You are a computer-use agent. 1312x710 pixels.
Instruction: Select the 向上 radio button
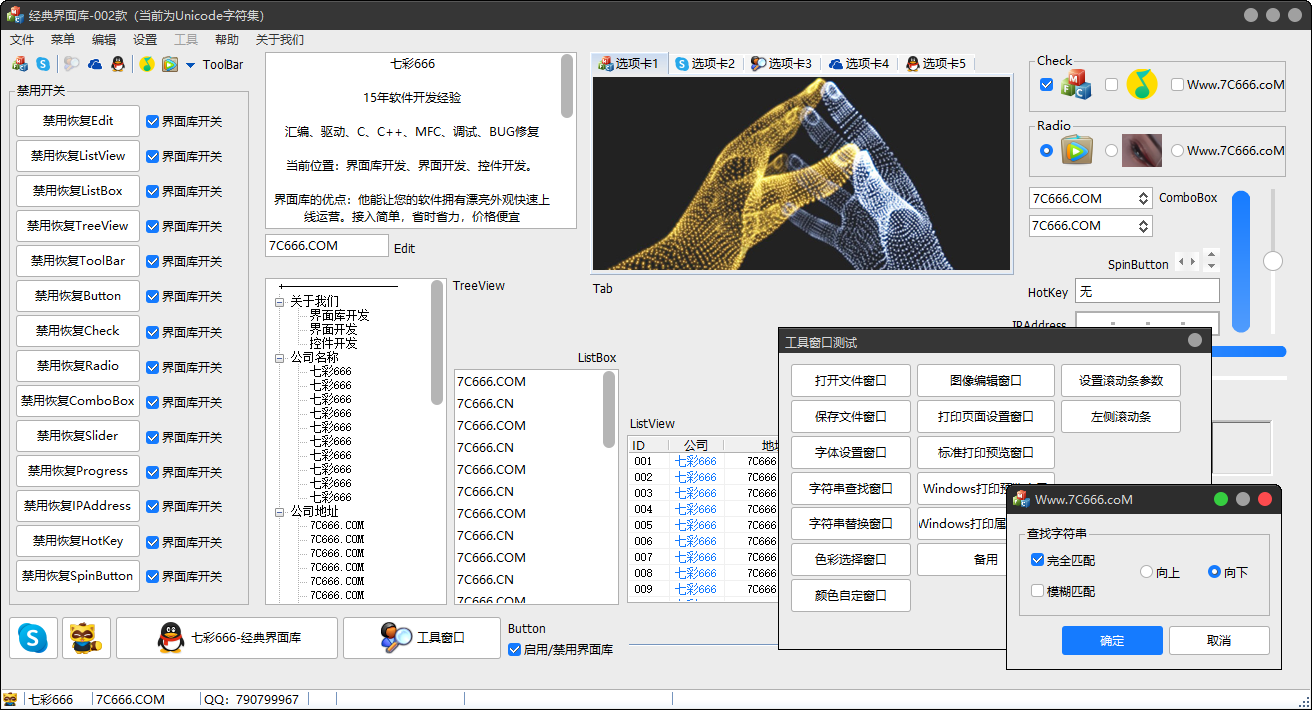click(x=1147, y=572)
